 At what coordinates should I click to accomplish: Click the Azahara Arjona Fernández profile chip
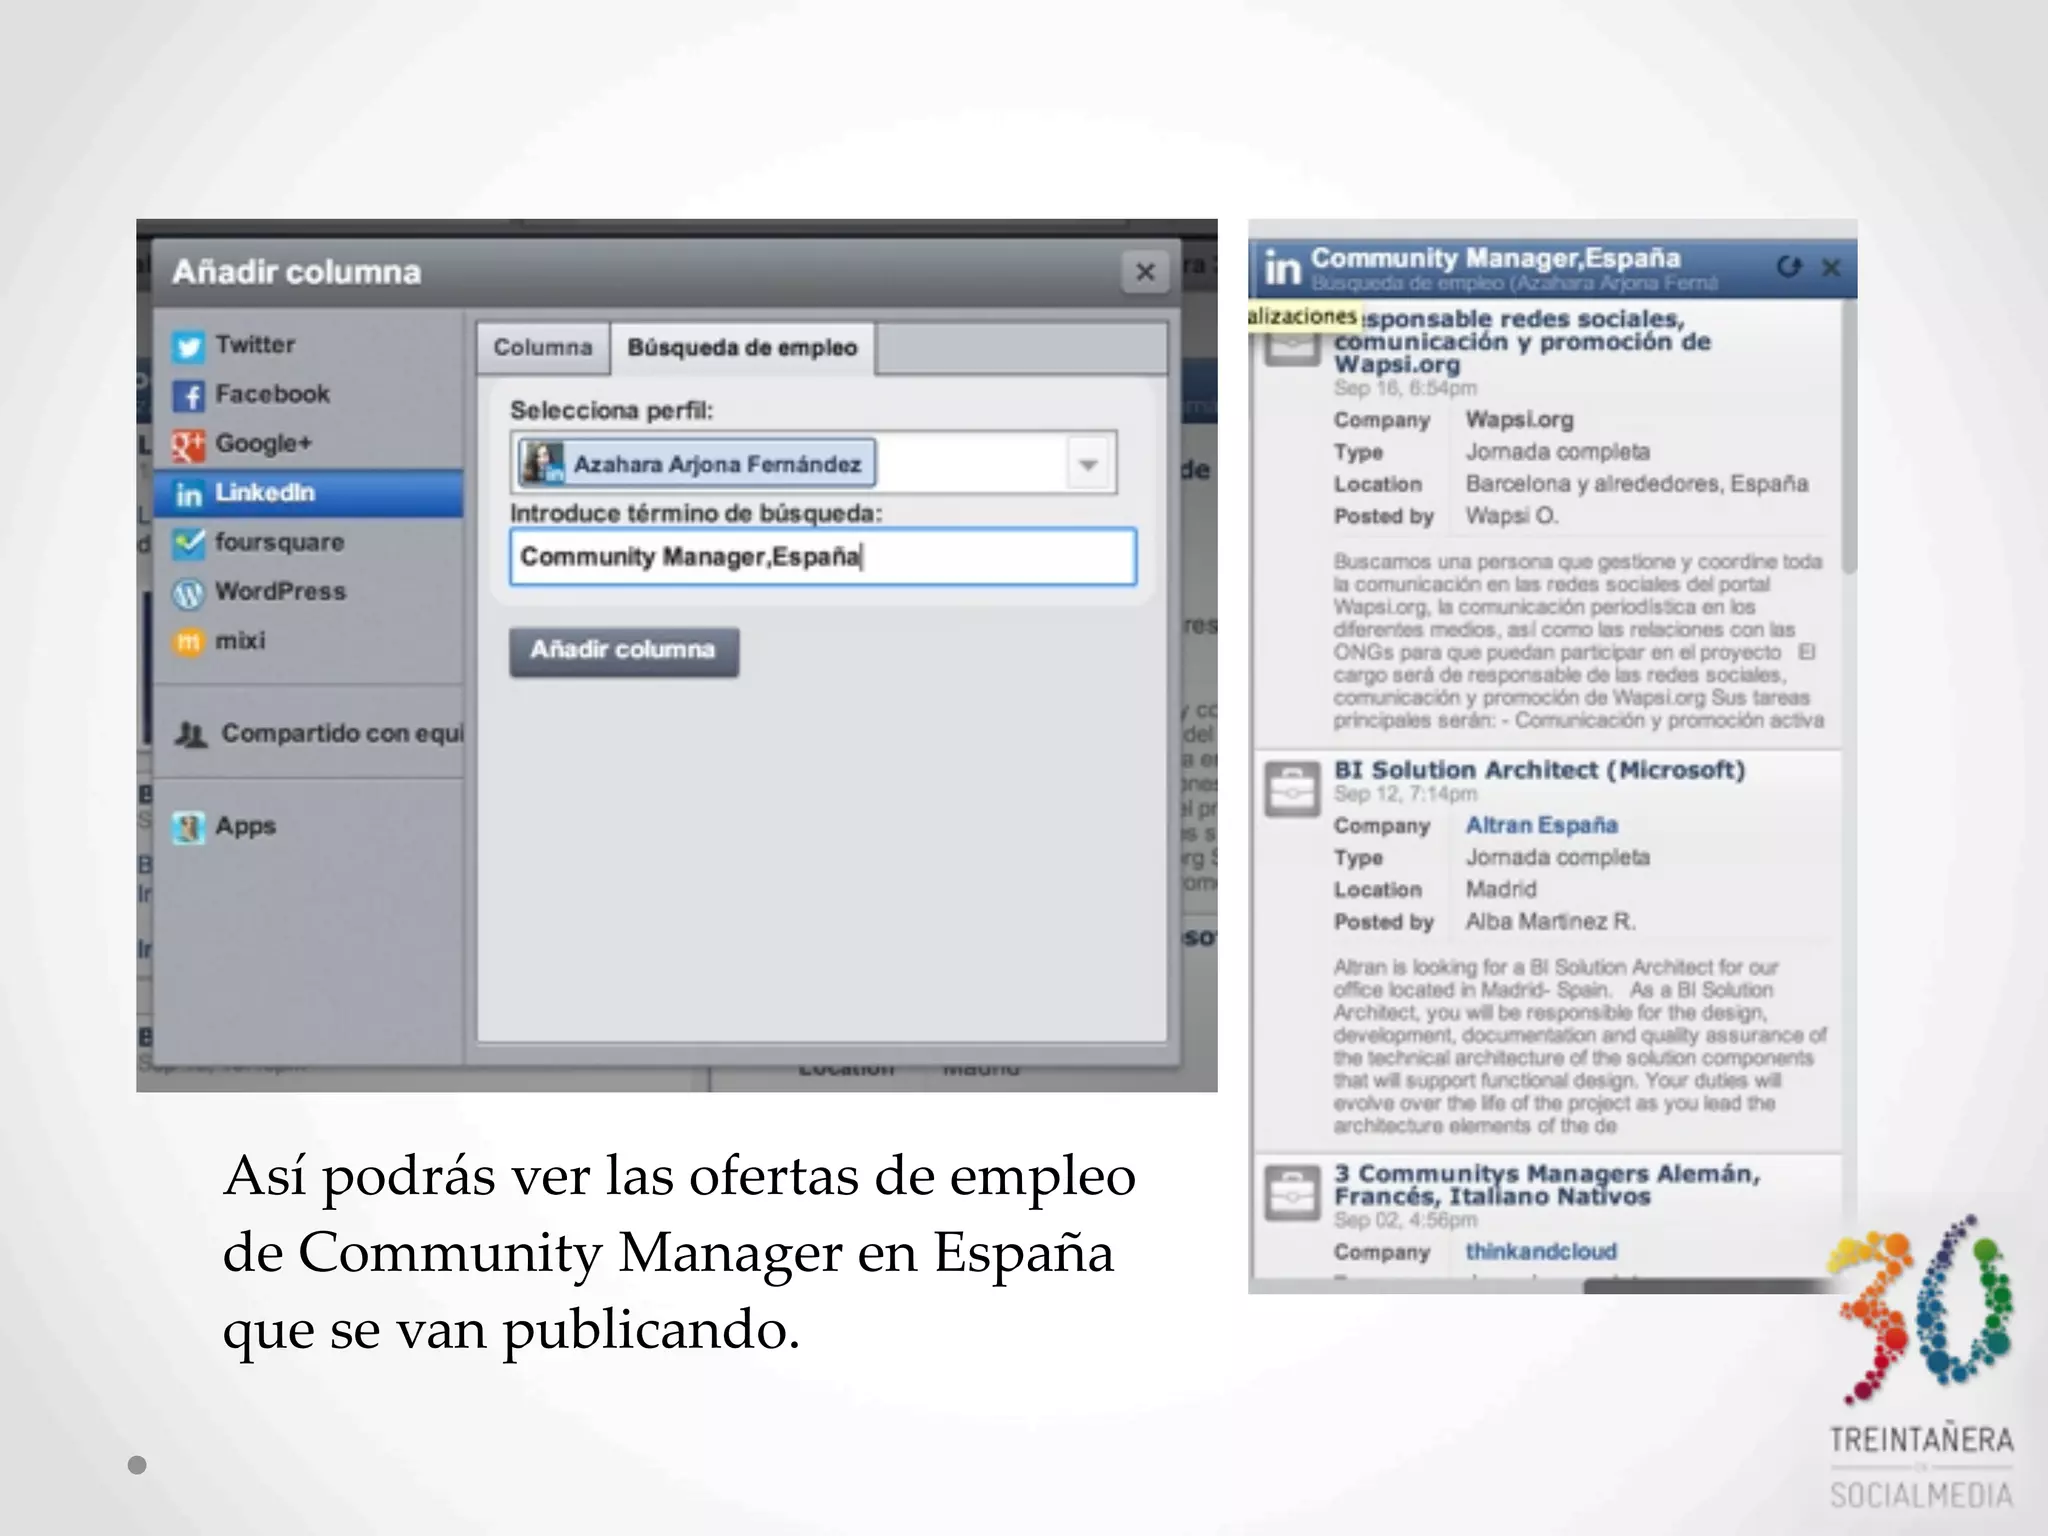697,464
